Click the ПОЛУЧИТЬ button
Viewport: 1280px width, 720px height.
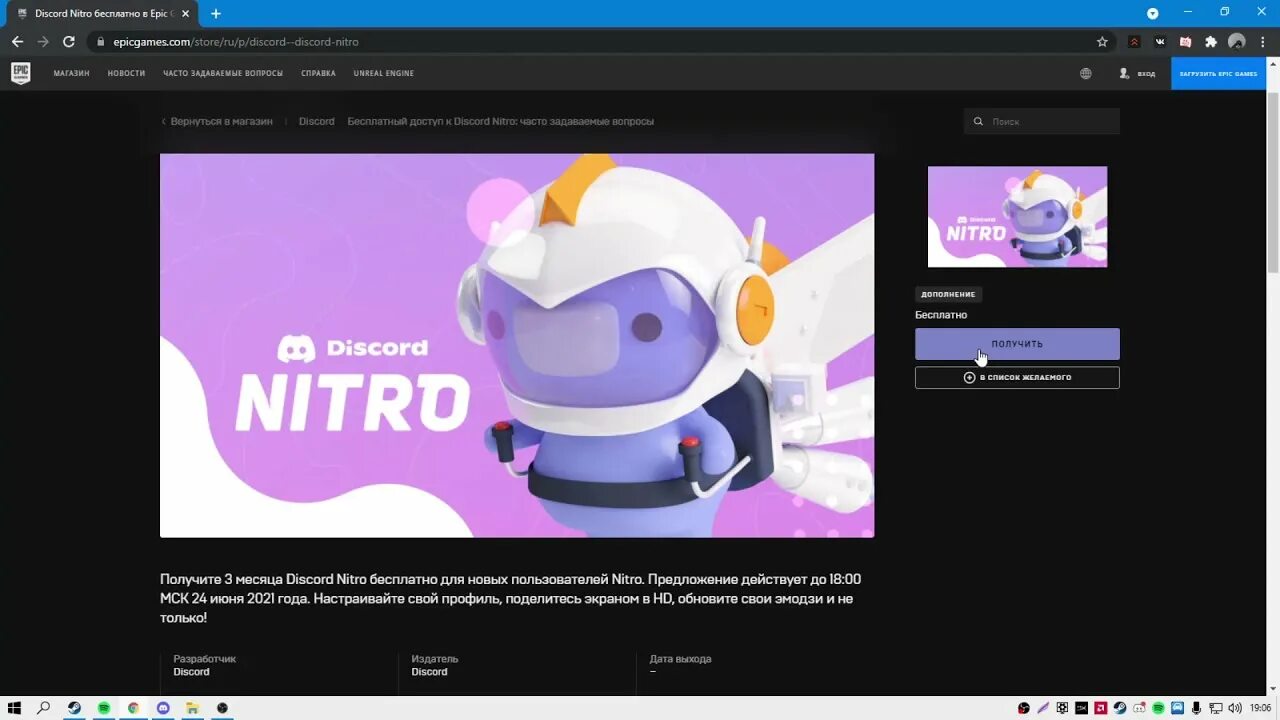click(1017, 344)
